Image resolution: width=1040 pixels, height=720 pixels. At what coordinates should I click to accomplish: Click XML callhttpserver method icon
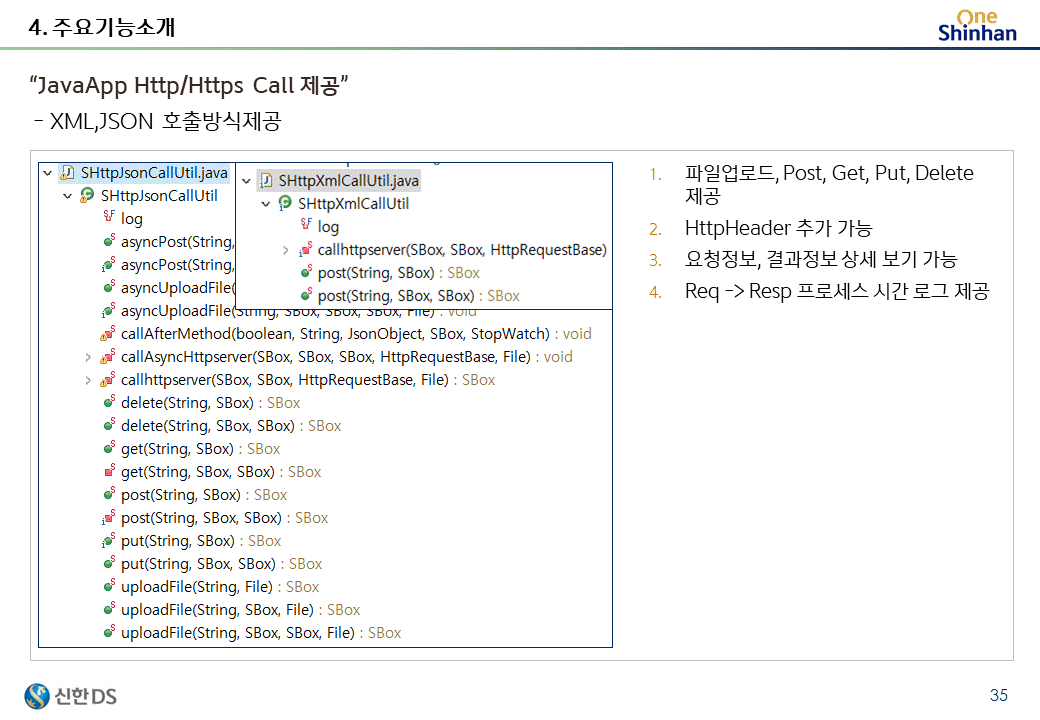[x=306, y=249]
